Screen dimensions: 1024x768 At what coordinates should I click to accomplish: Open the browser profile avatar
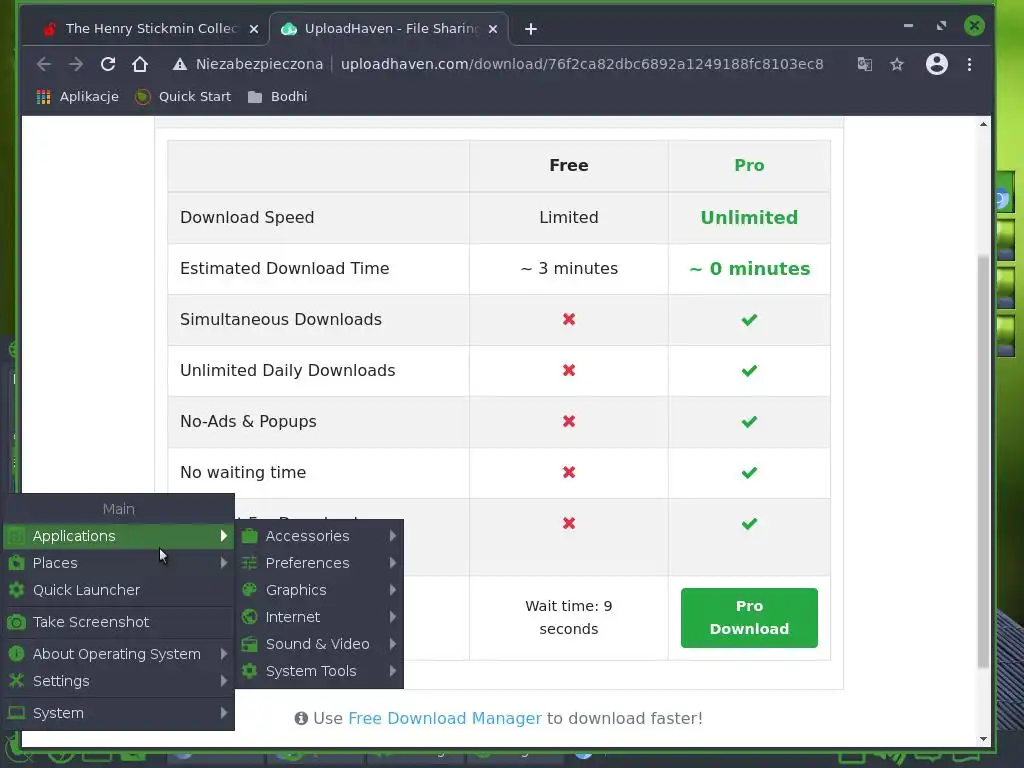tap(936, 64)
